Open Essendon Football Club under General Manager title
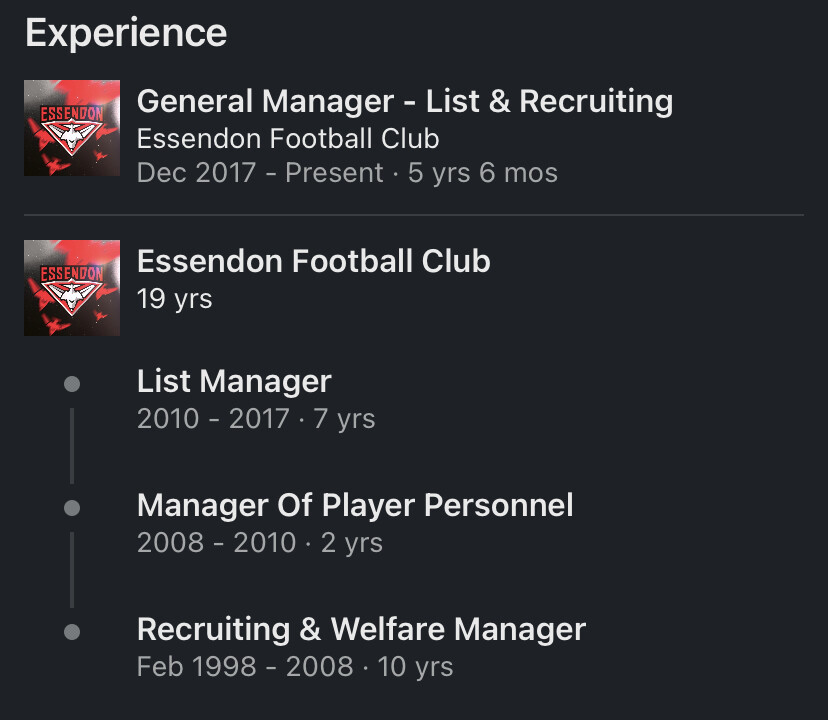Screen dimensions: 828x720 point(288,138)
